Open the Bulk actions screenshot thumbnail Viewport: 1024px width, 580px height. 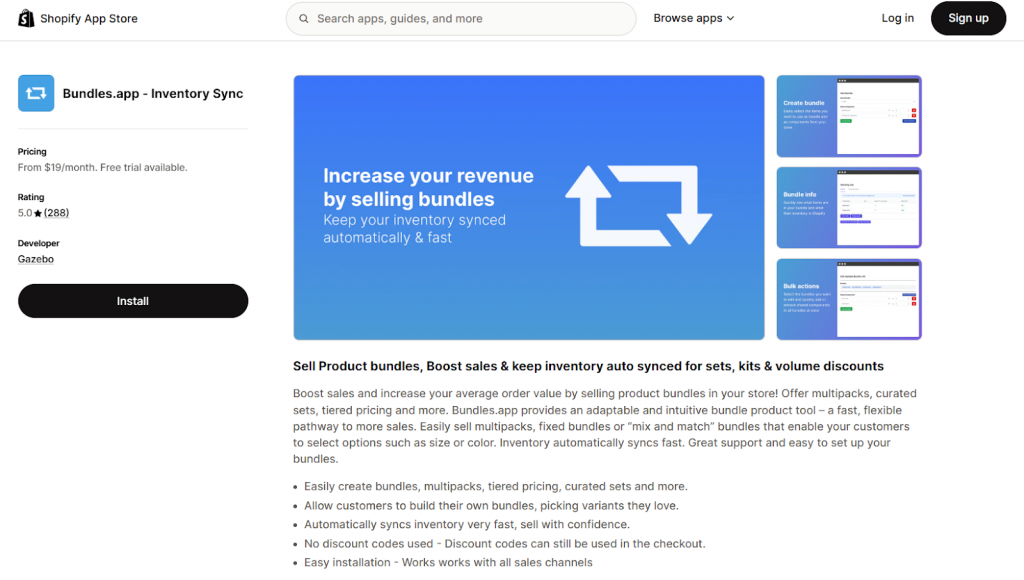(848, 298)
